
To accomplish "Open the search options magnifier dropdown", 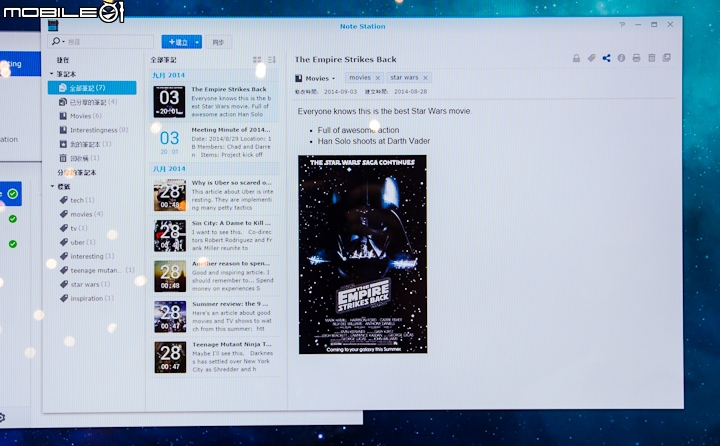I will coord(57,41).
